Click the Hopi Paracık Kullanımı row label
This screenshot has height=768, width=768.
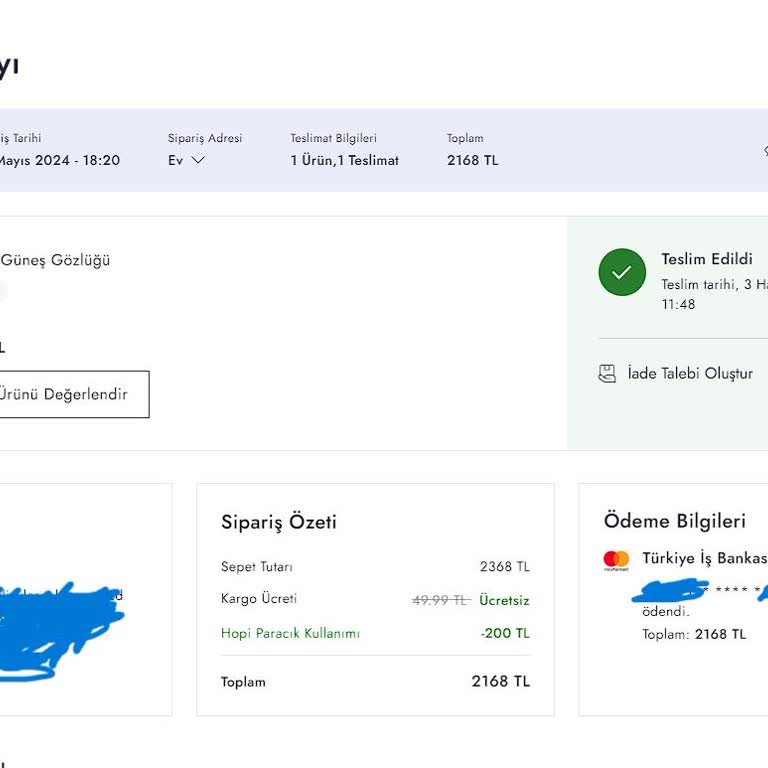pos(290,633)
